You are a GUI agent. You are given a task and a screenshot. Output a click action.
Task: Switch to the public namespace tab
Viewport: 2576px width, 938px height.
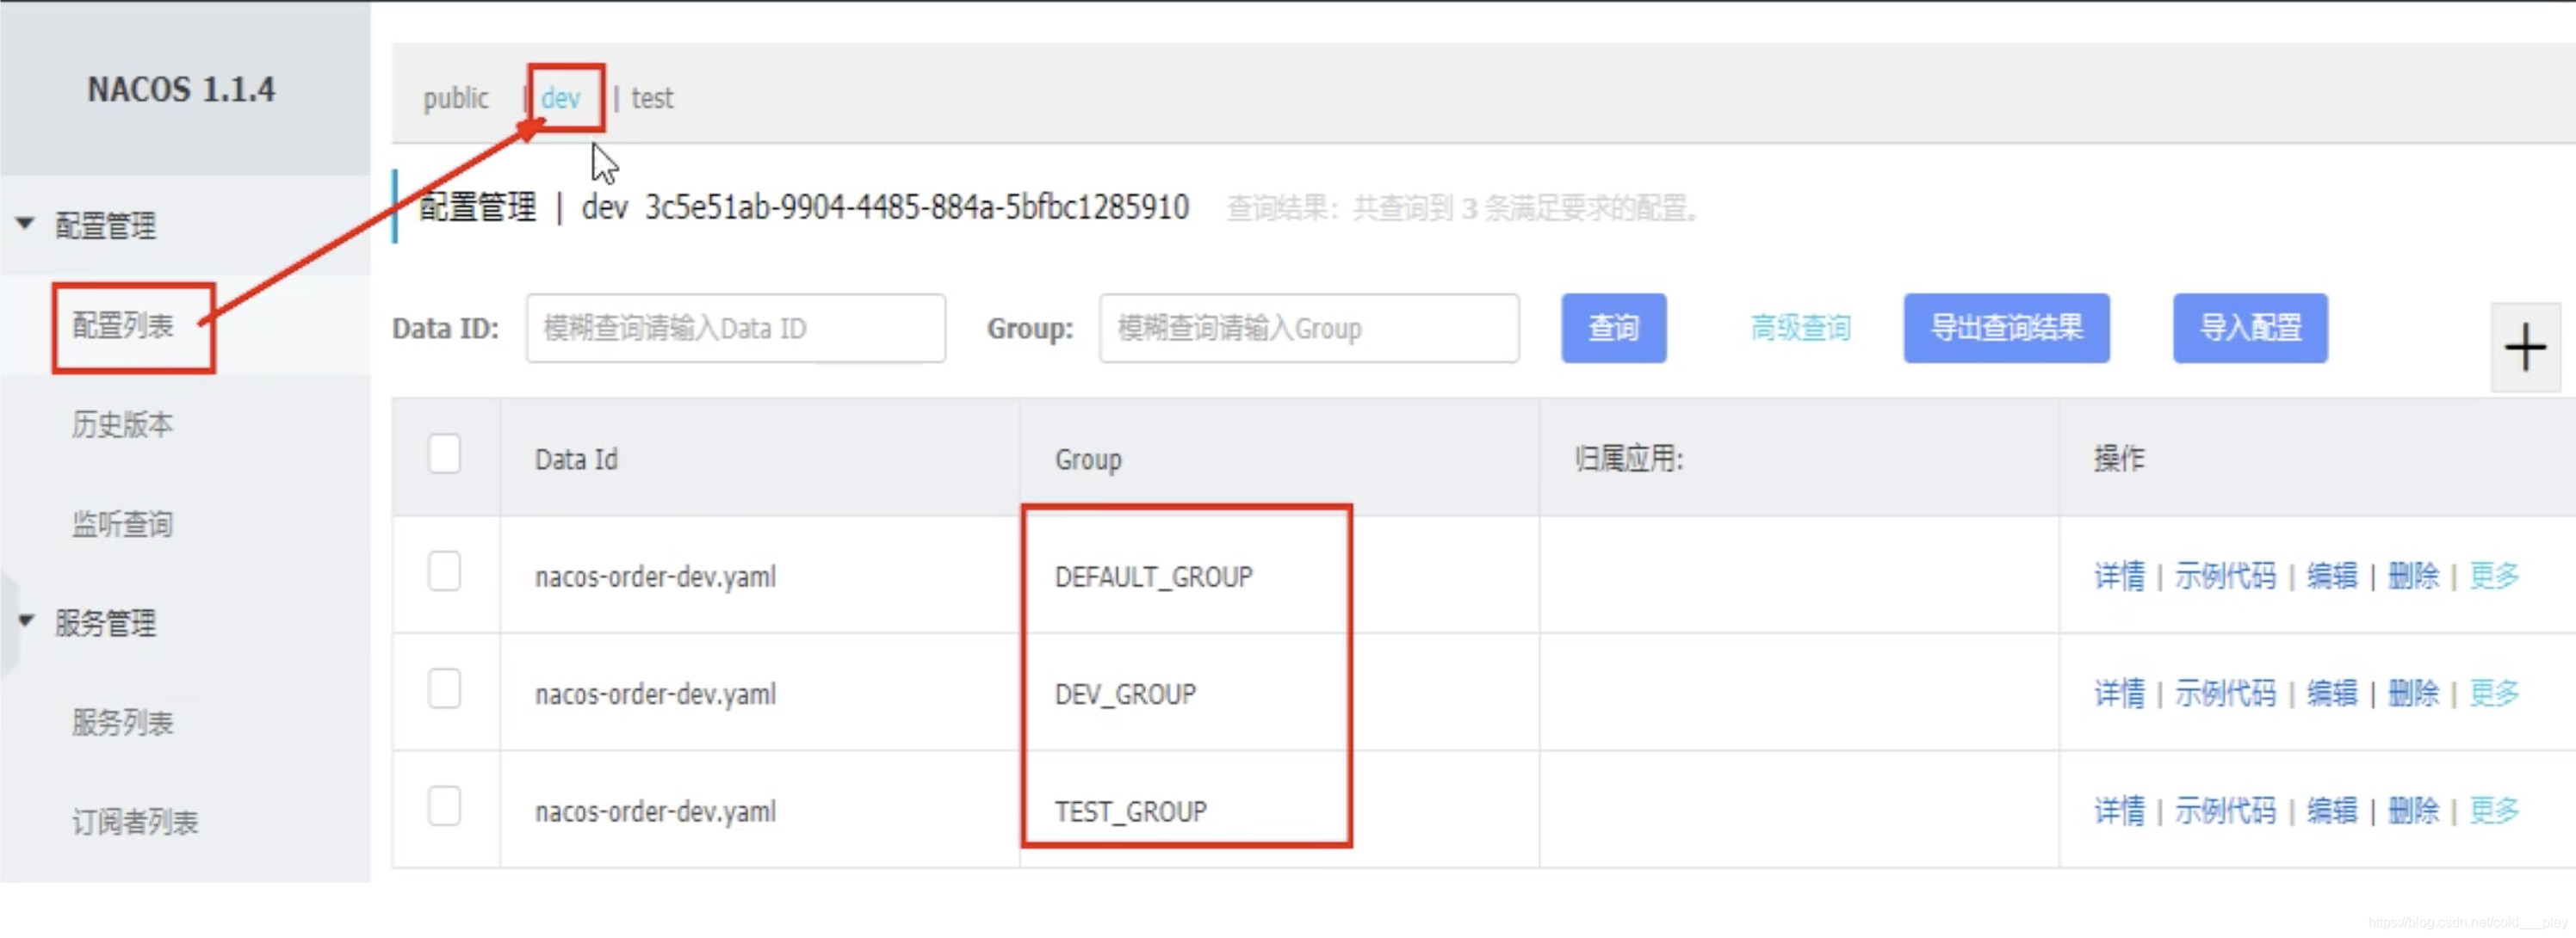tap(456, 98)
